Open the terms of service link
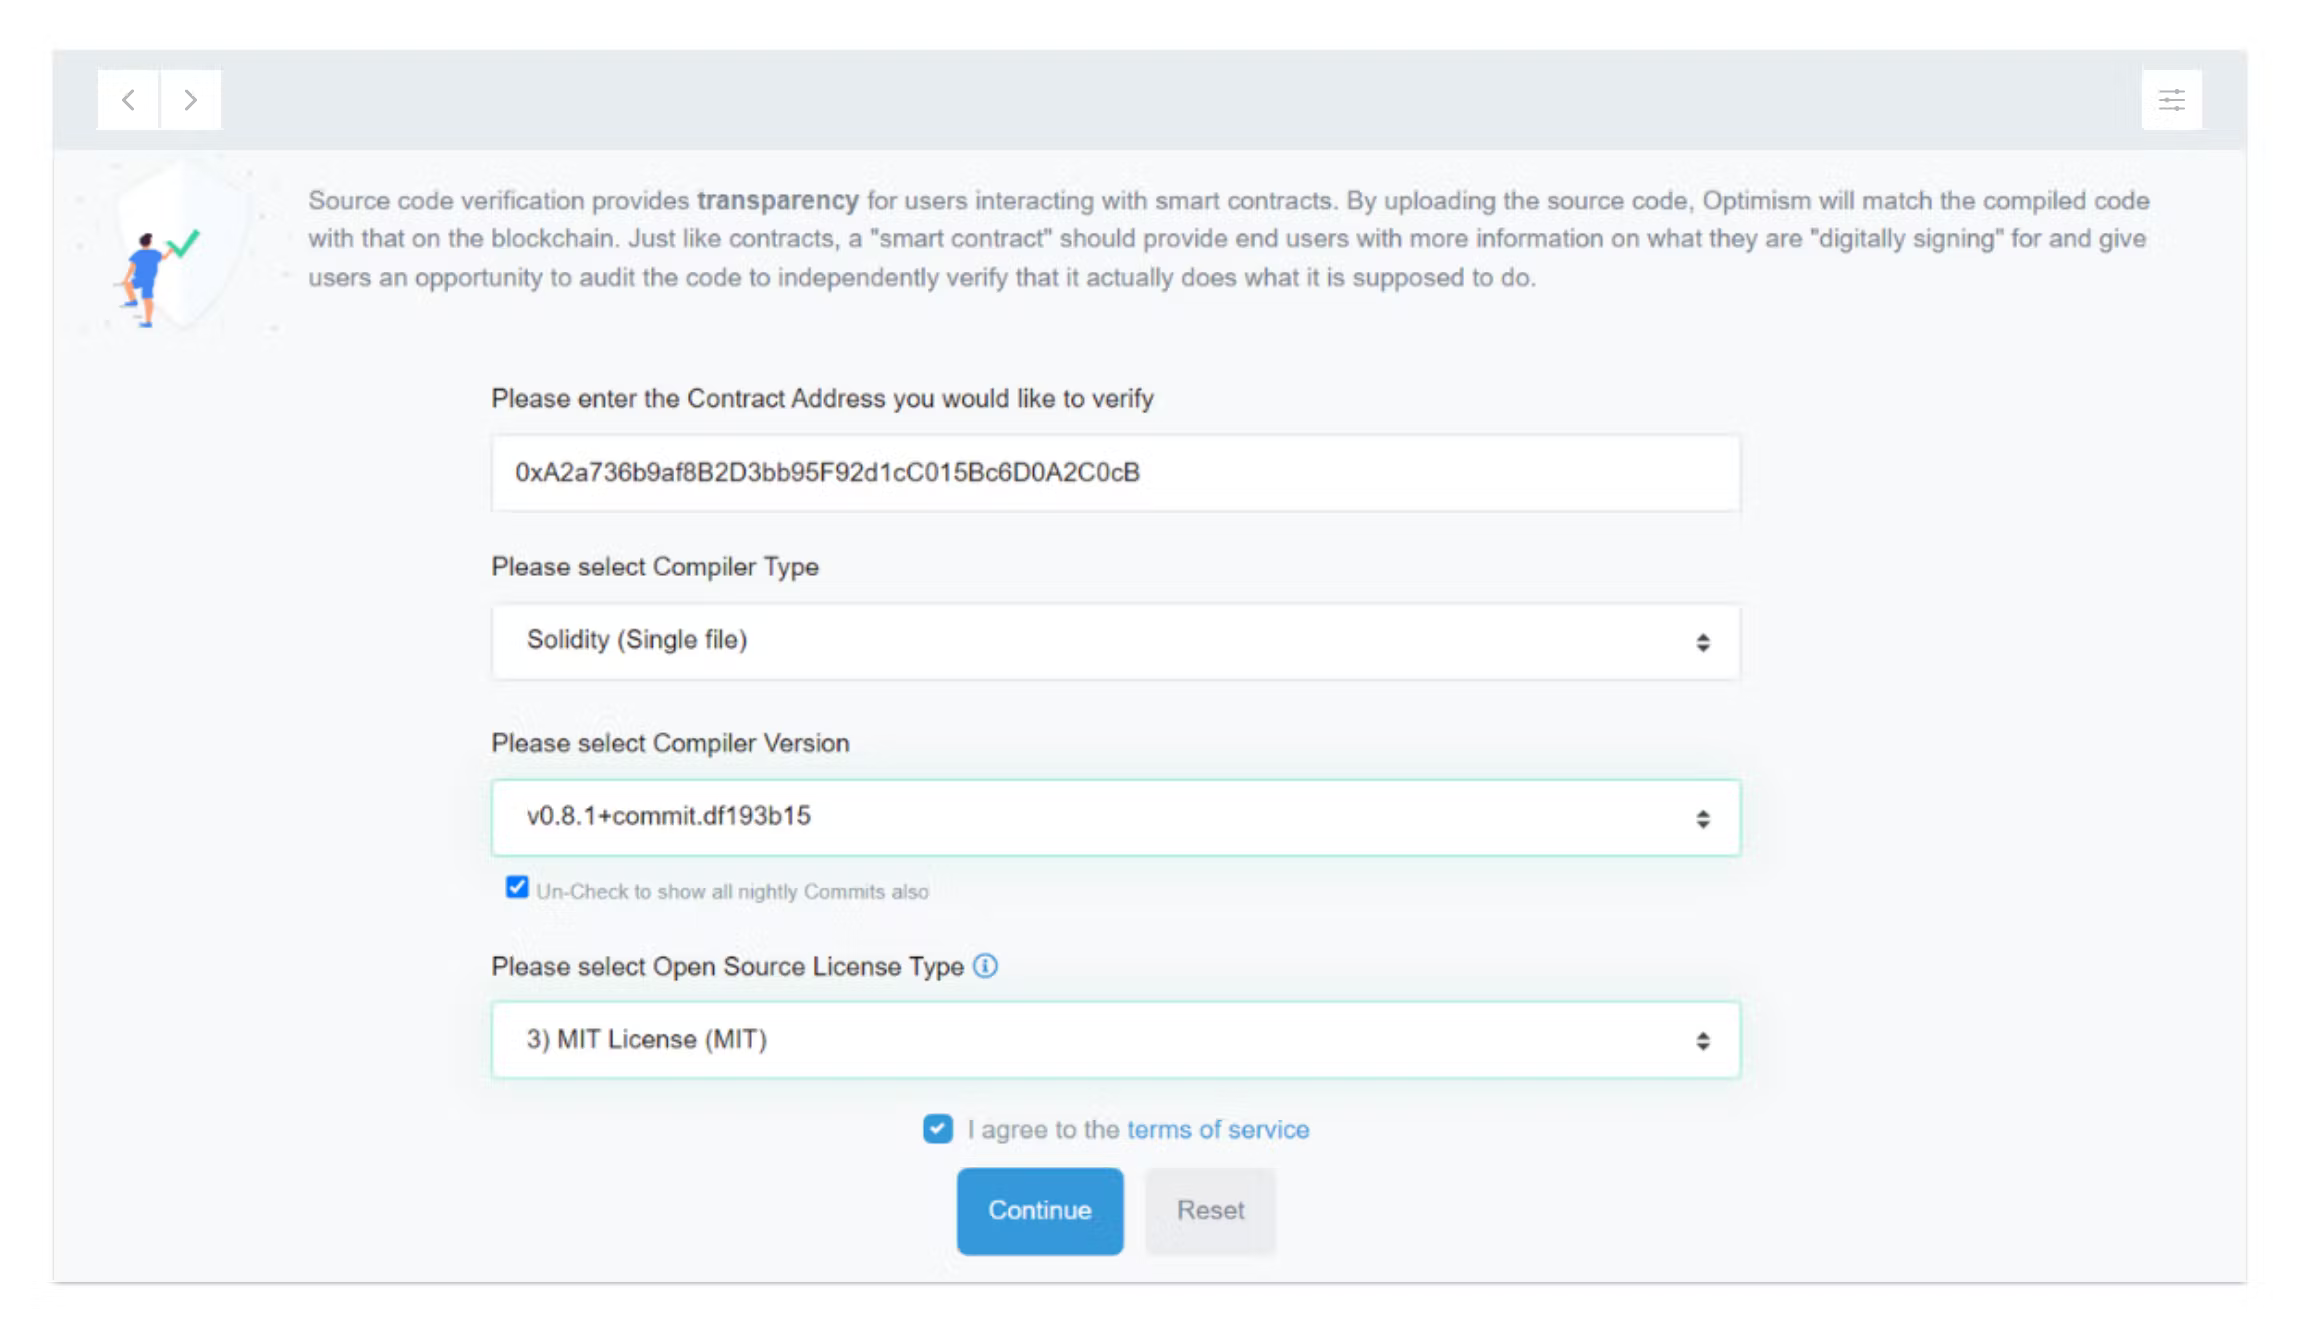 1217,1130
